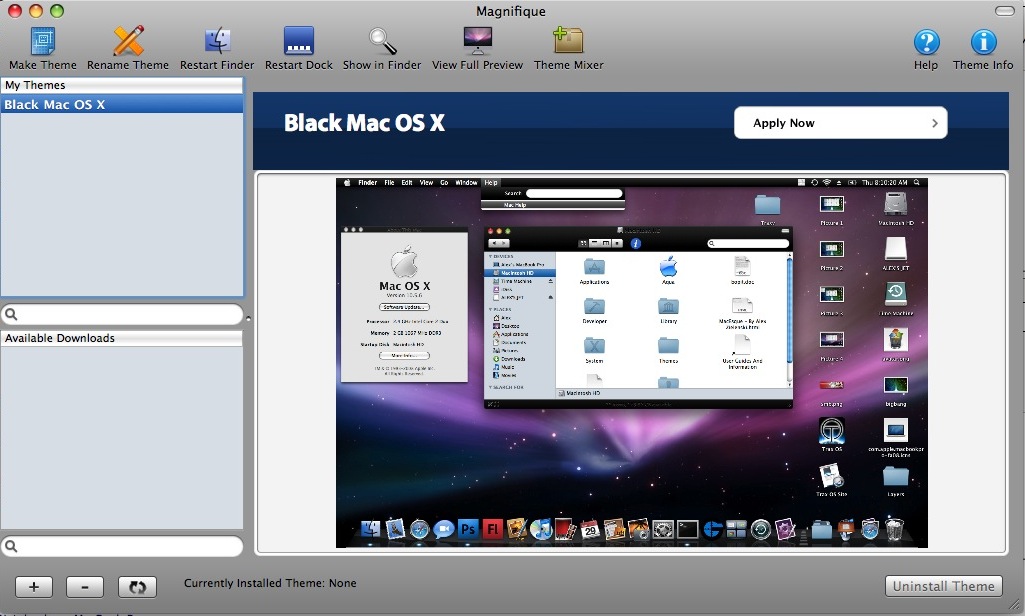Click Apply Now for Black Mac OS X
Viewport: 1025px width, 616px height.
pos(841,123)
